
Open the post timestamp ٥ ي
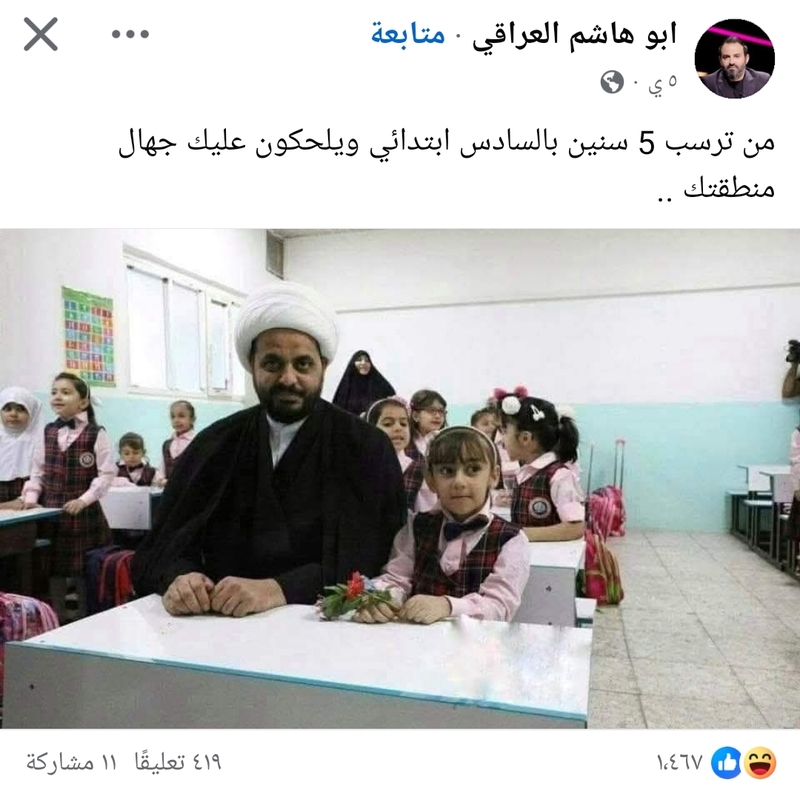click(663, 83)
